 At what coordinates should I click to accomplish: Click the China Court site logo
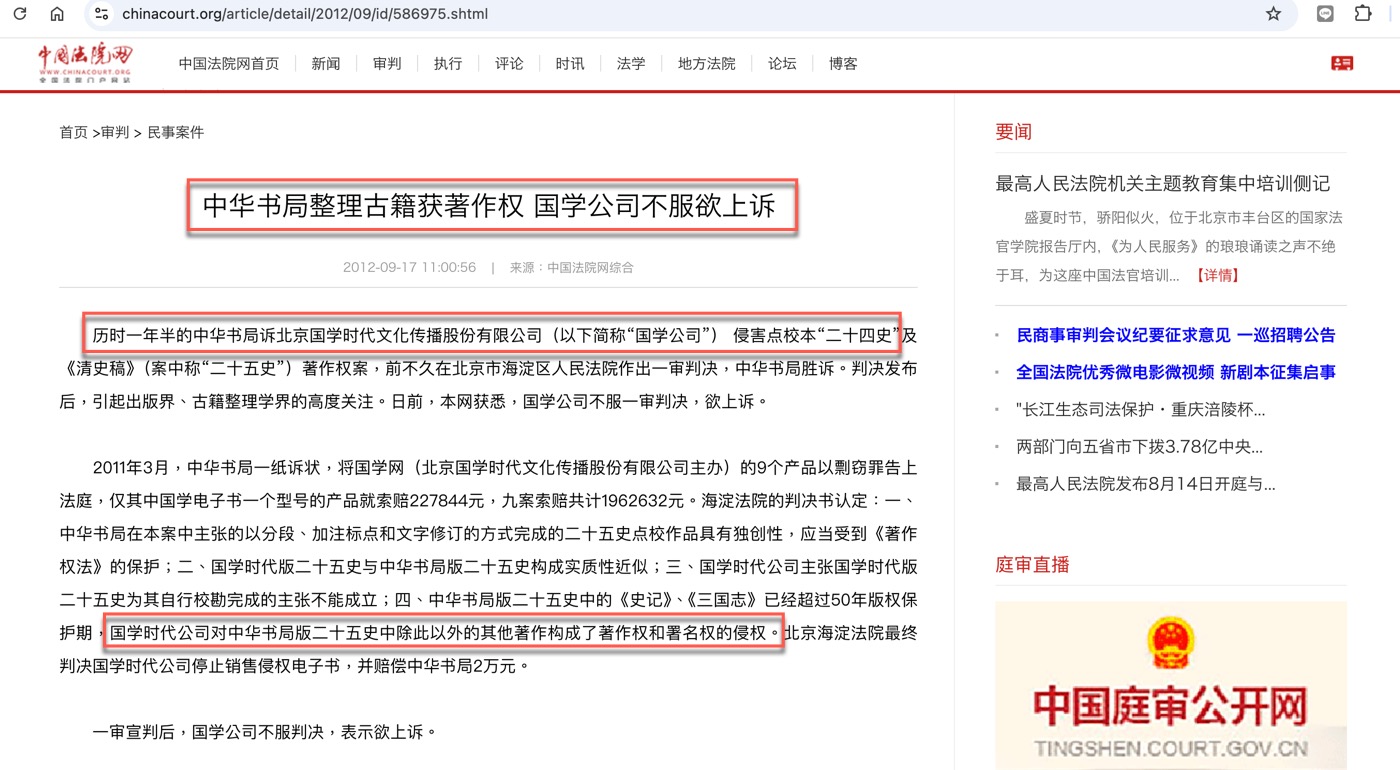[x=85, y=63]
